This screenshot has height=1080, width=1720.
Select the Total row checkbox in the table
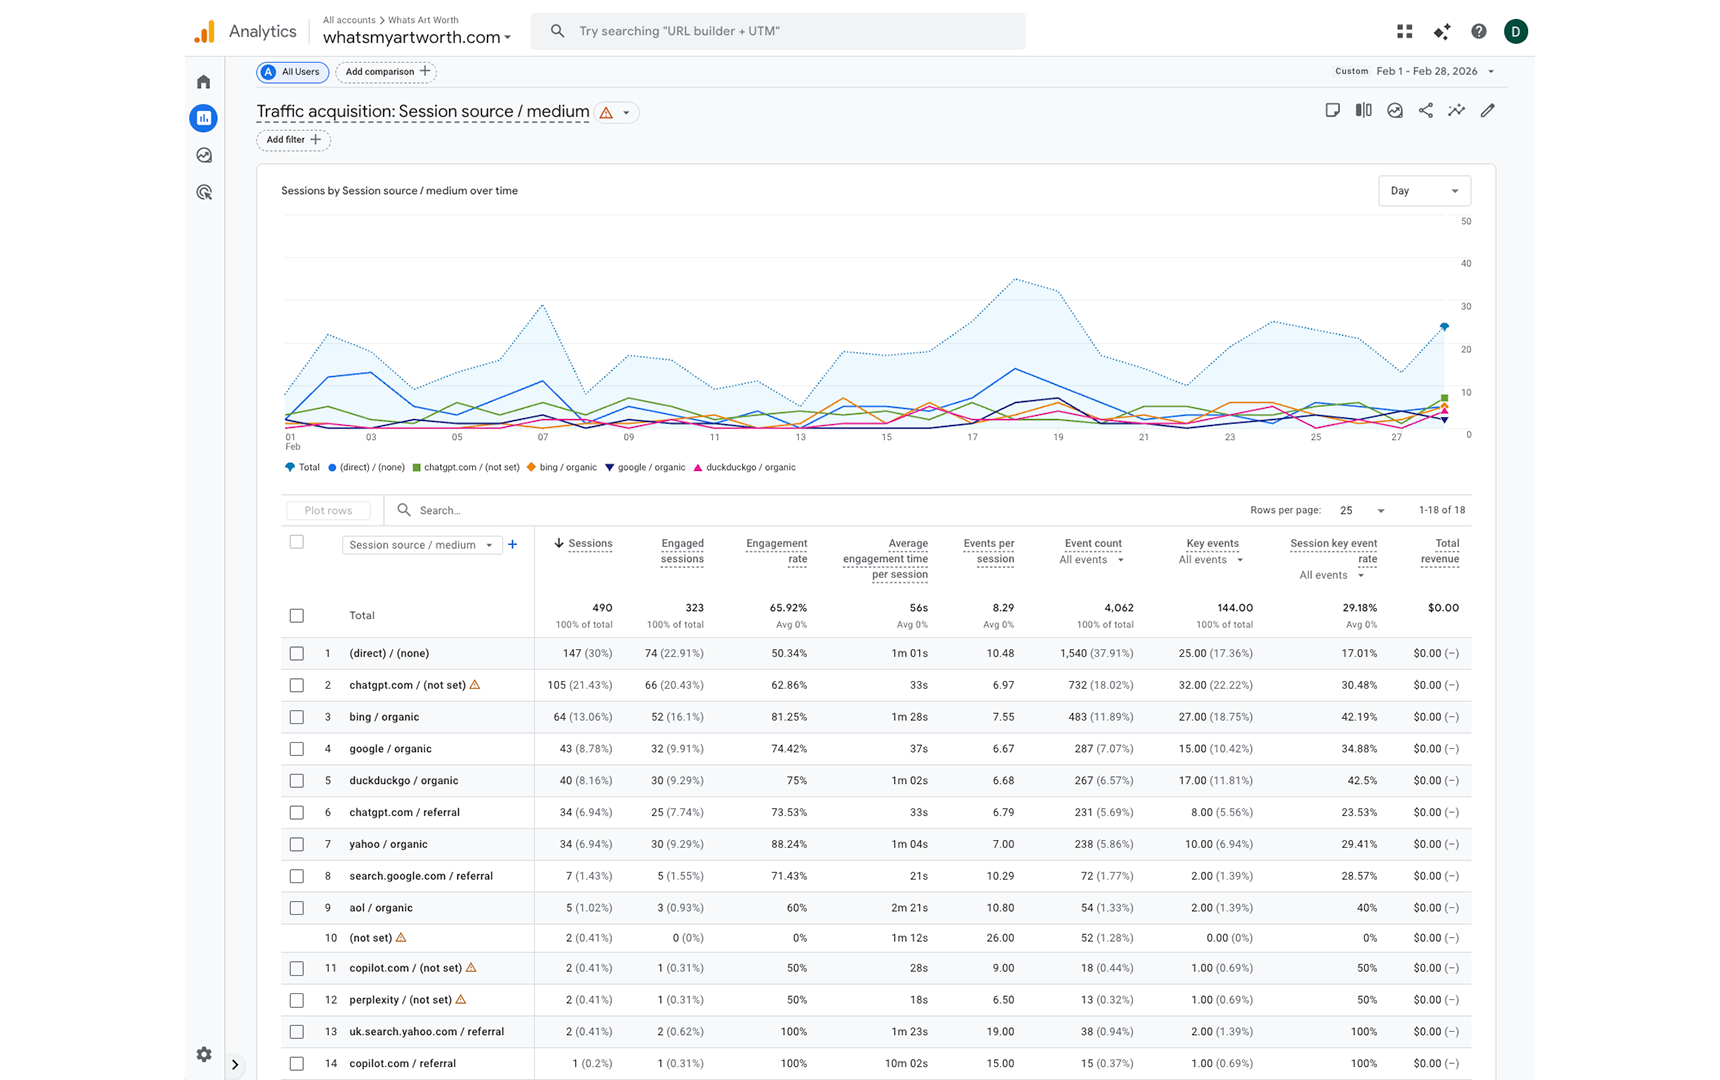296,615
